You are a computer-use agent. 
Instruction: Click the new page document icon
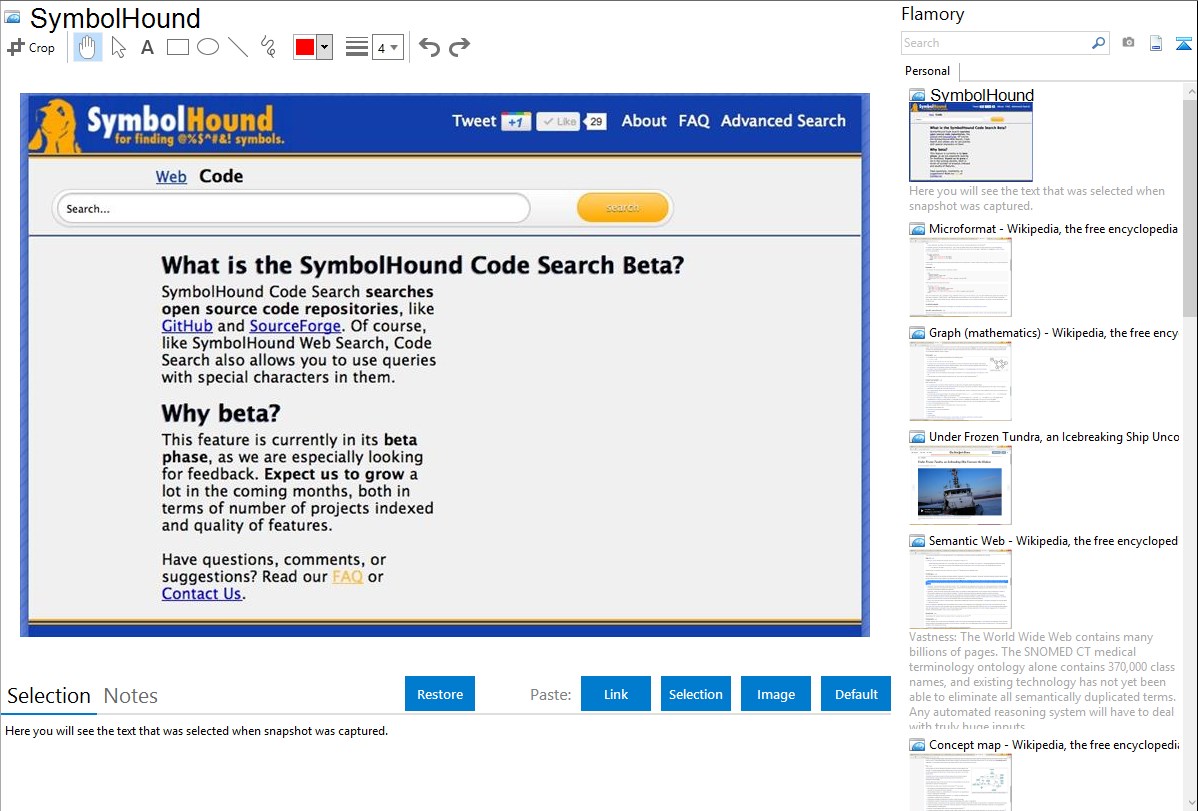pos(1156,43)
